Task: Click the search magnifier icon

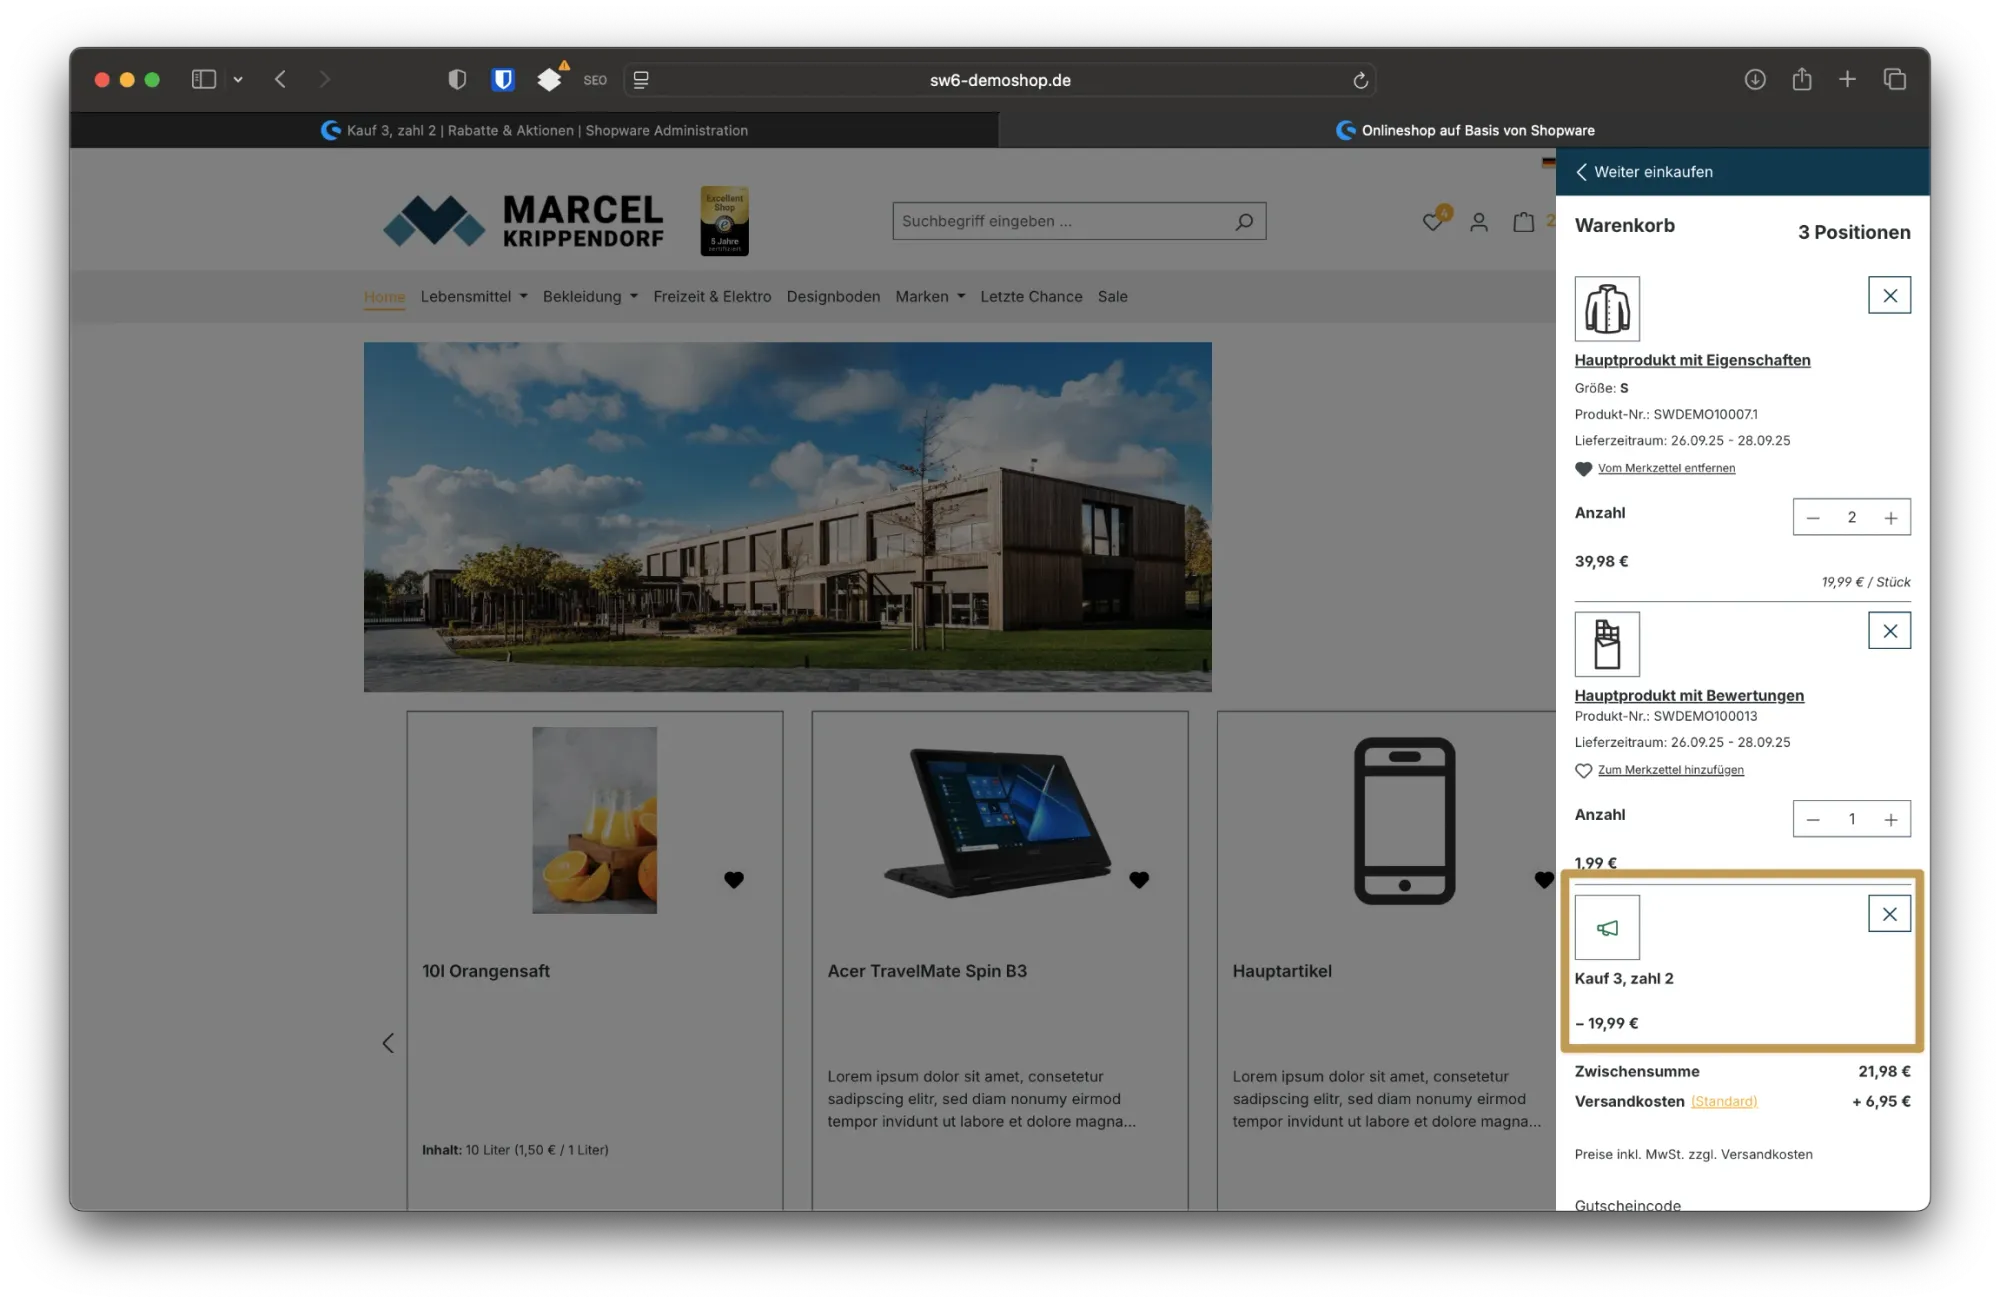Action: coord(1244,221)
